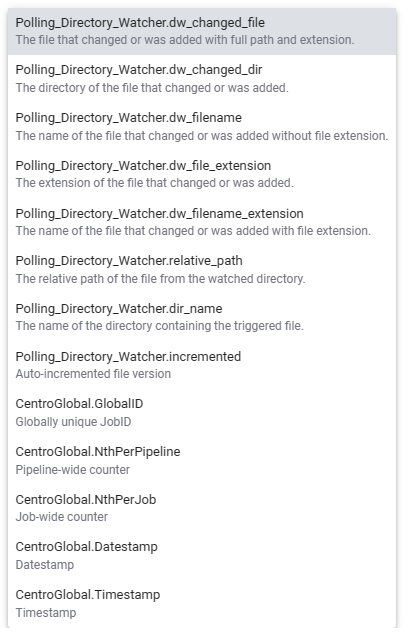Select CentroGlobal.Datestamp from the list
This screenshot has width=408, height=636.
click(x=202, y=556)
